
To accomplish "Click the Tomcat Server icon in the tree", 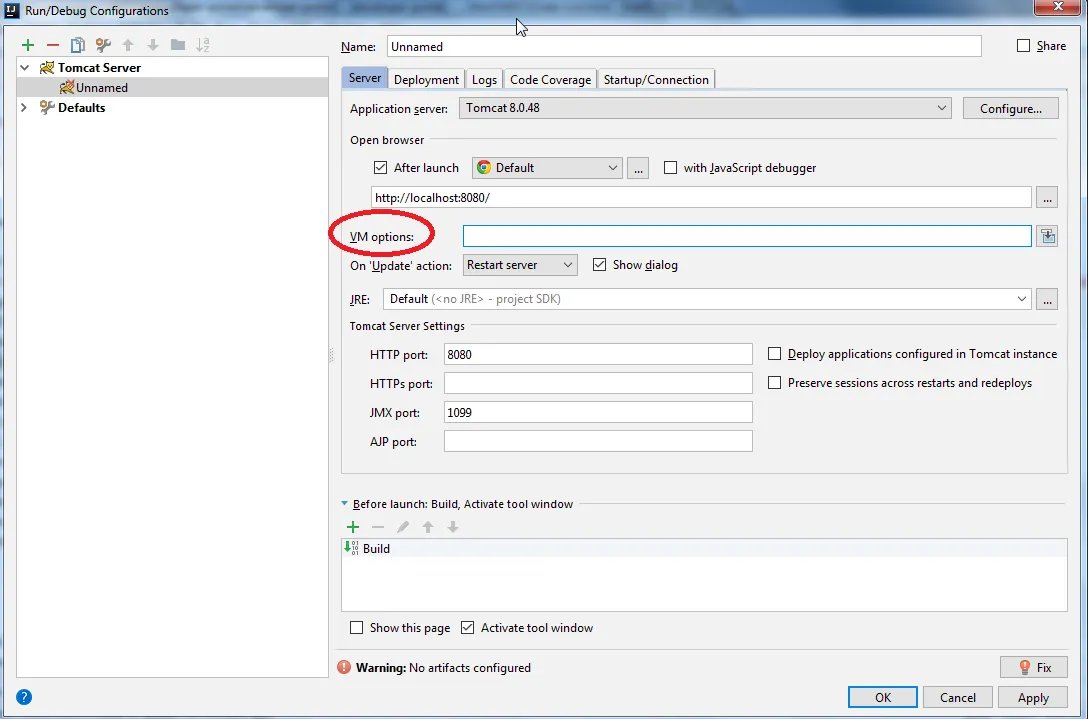I will (x=46, y=67).
